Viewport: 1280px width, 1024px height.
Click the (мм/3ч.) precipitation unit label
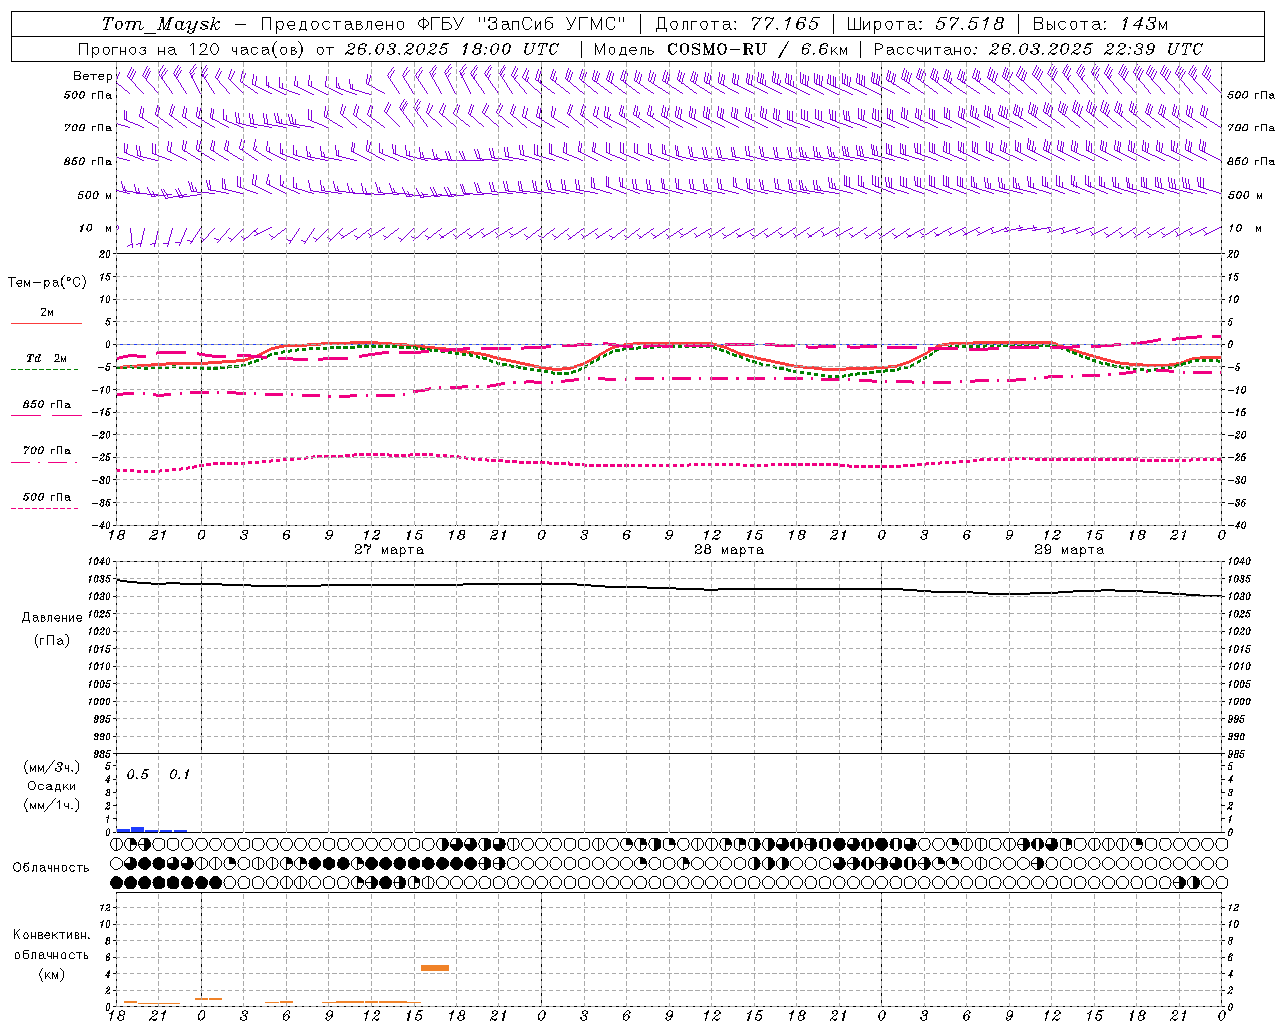[52, 767]
